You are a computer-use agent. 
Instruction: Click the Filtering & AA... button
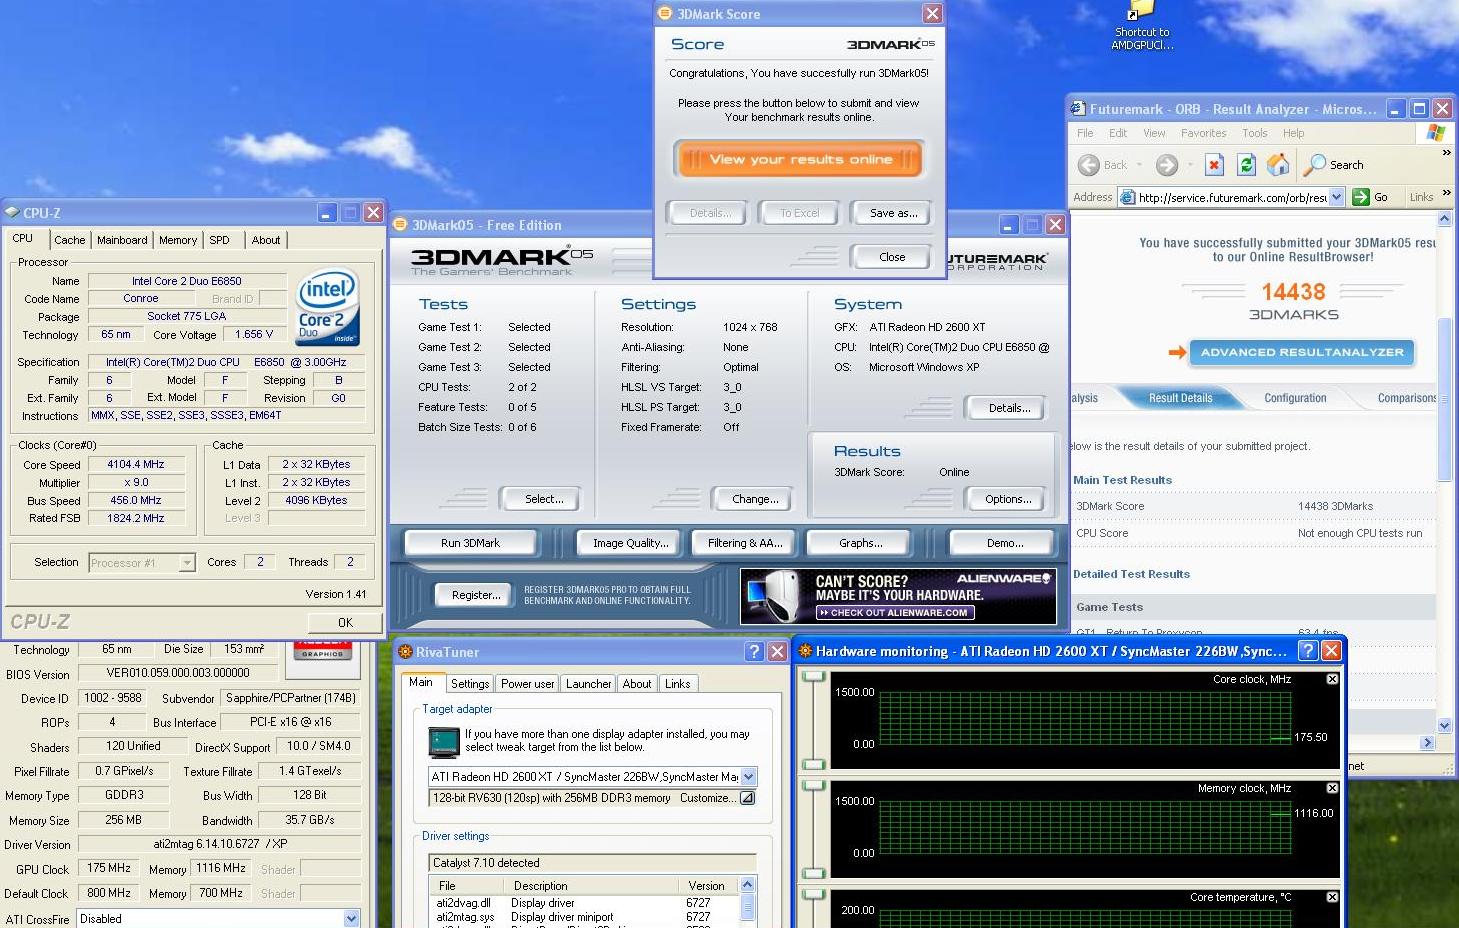(745, 543)
